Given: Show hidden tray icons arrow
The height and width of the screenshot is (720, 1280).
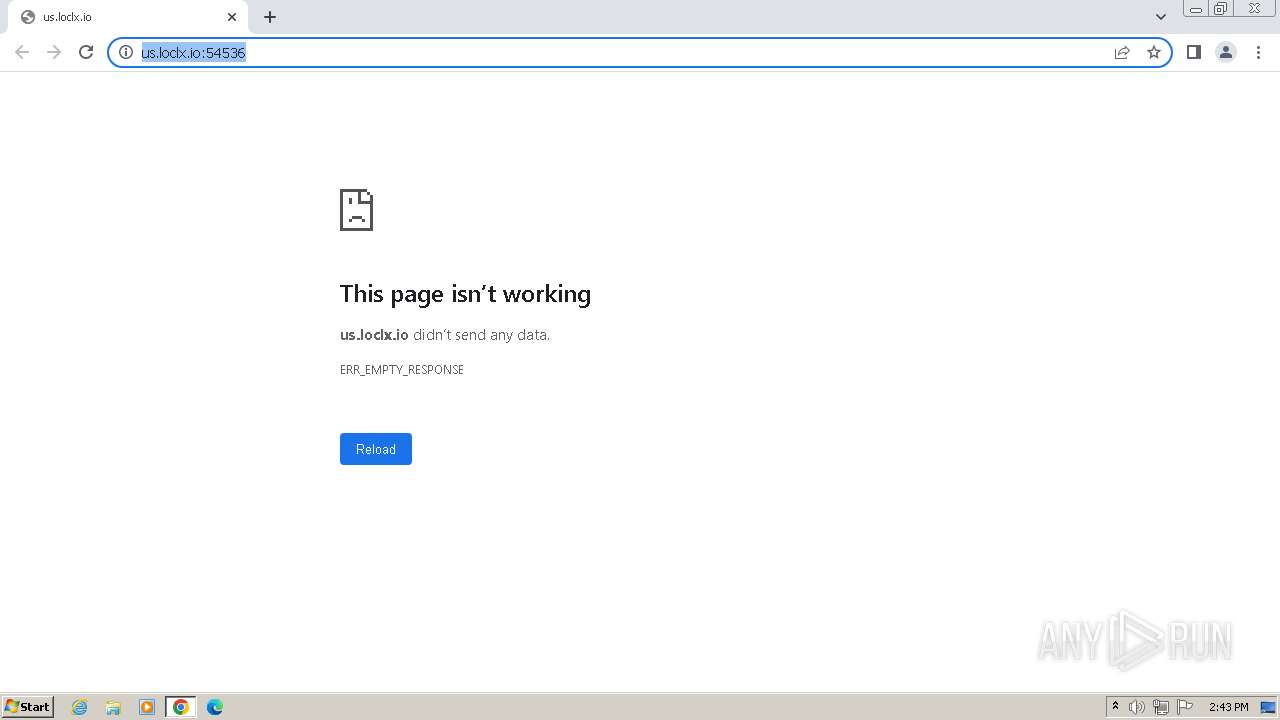Looking at the screenshot, I should (1115, 707).
